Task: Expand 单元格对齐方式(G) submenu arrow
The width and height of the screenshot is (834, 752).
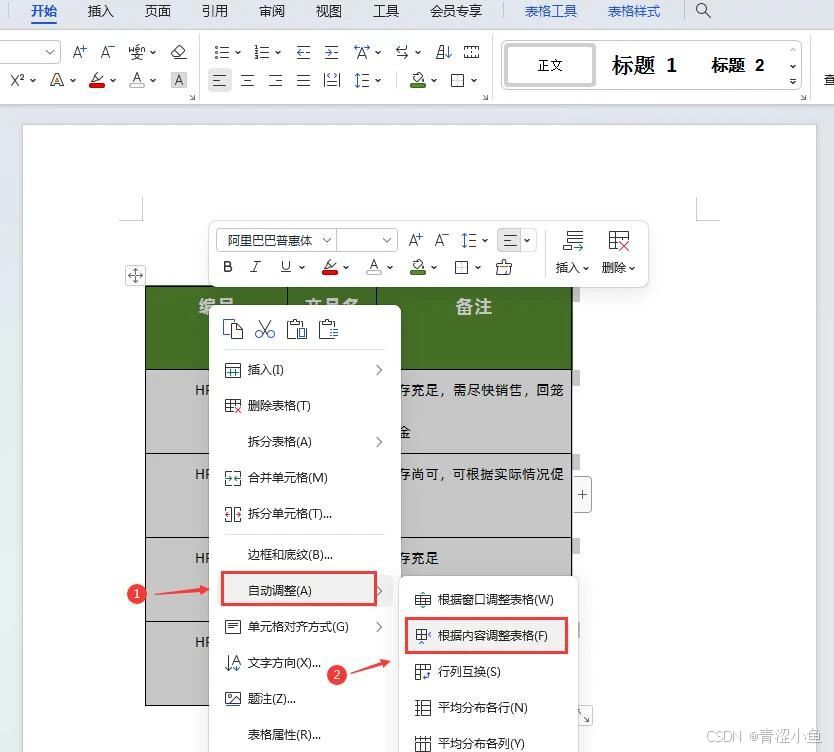Action: click(379, 626)
